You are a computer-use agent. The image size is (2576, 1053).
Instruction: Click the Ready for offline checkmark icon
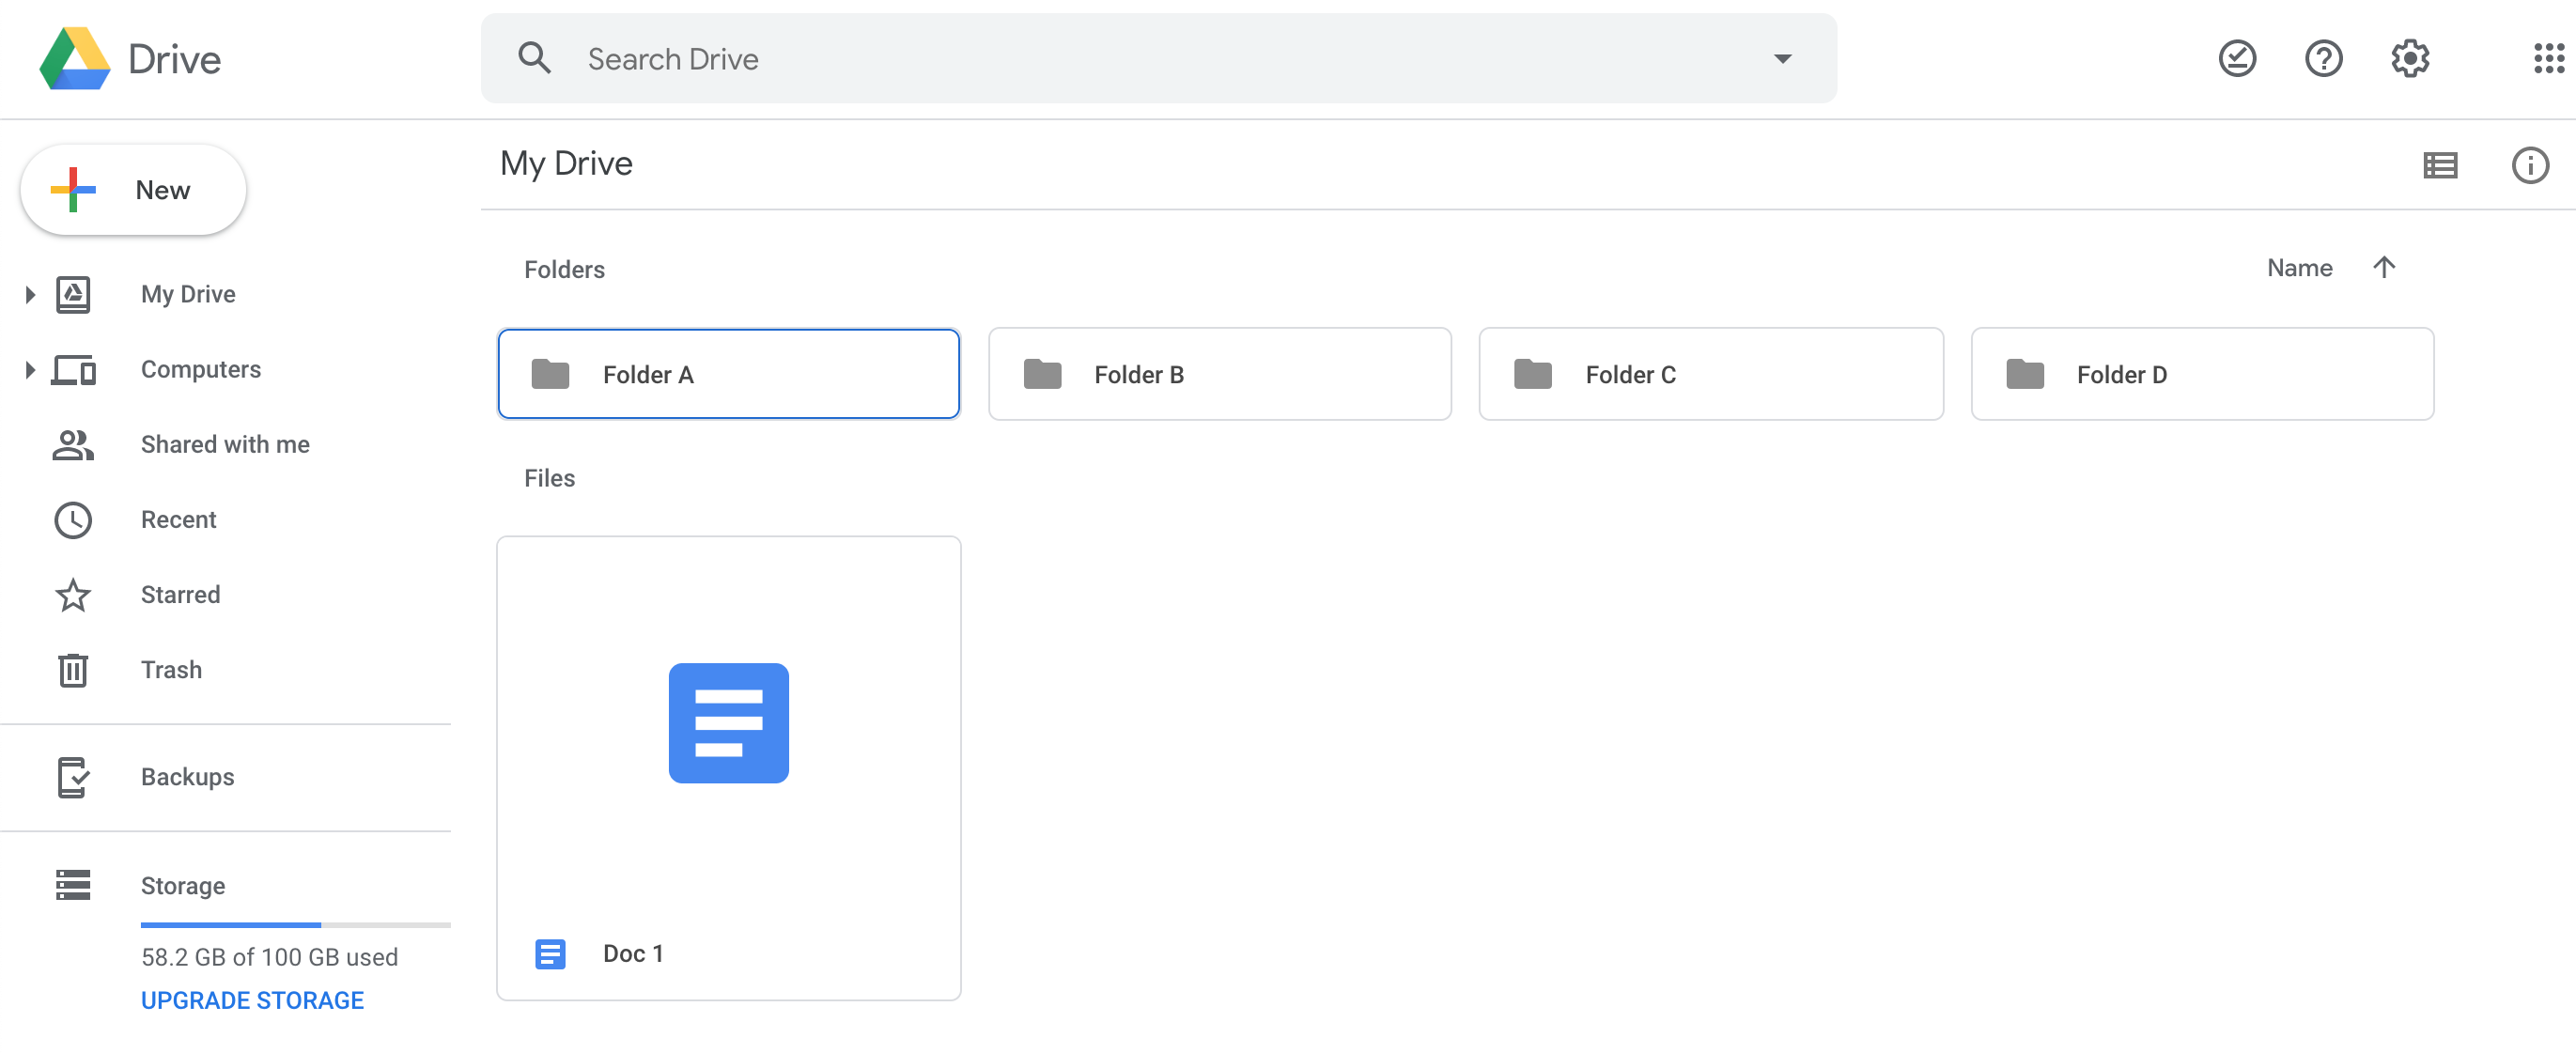(x=2236, y=59)
